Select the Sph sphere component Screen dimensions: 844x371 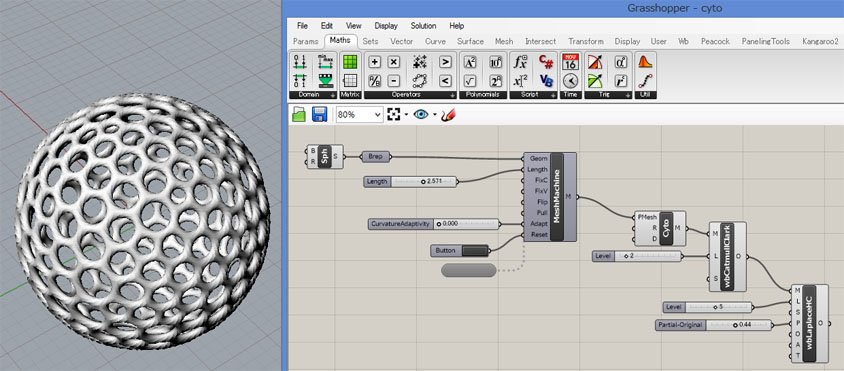point(325,156)
